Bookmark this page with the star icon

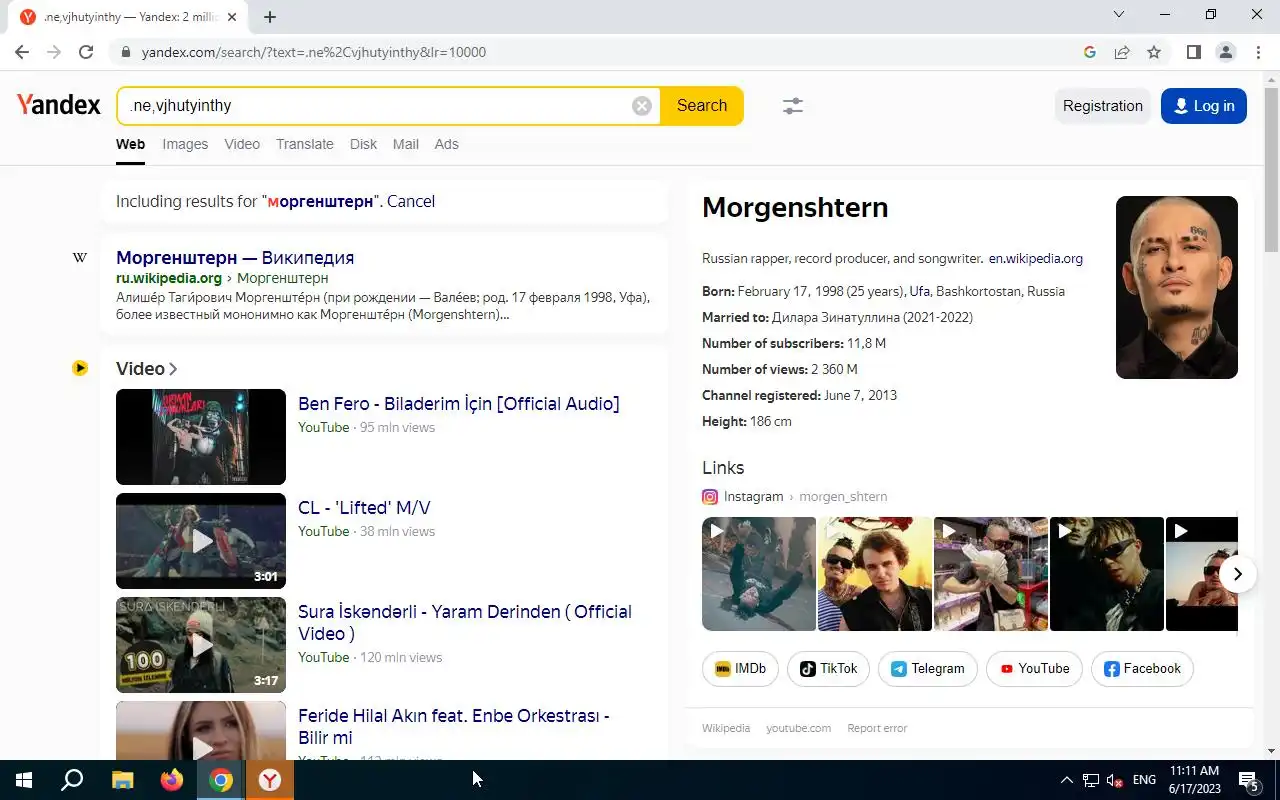[x=1154, y=52]
